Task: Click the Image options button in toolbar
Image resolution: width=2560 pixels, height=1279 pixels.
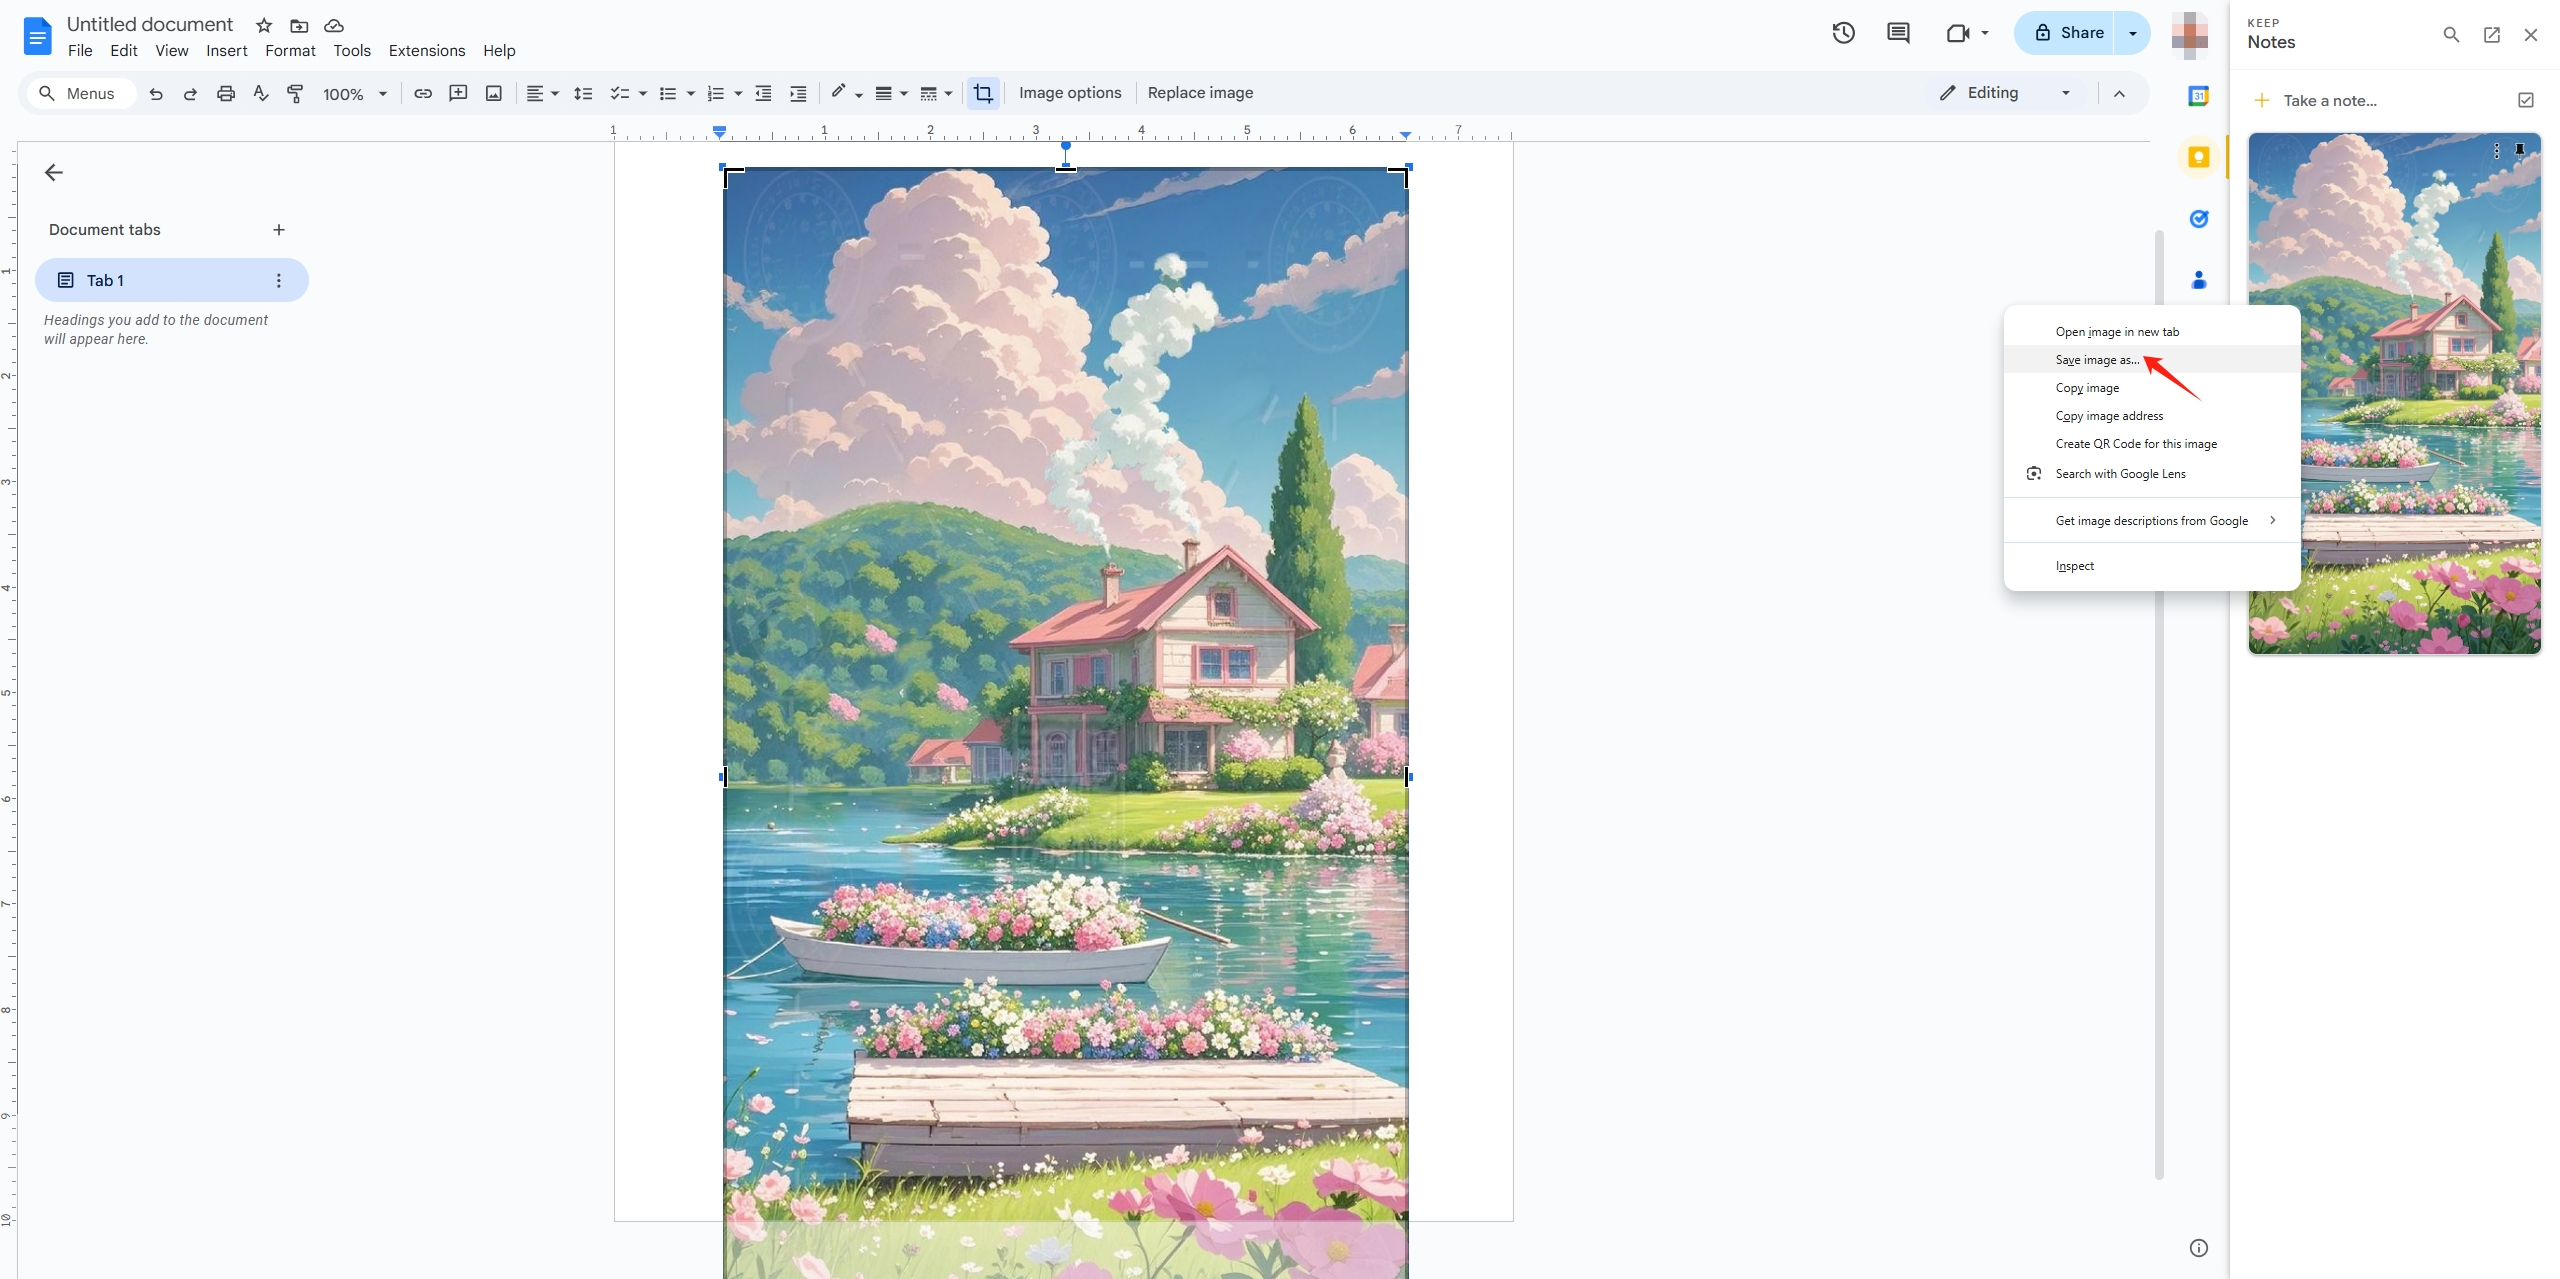Action: pyautogui.click(x=1069, y=93)
